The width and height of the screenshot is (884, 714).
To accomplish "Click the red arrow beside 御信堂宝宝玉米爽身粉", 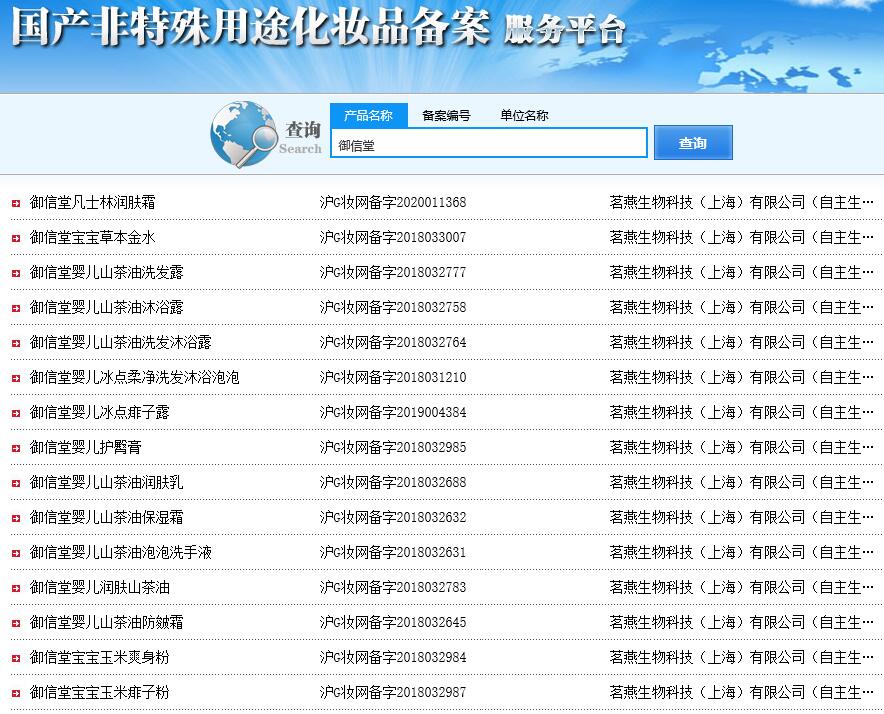I will pyautogui.click(x=16, y=658).
